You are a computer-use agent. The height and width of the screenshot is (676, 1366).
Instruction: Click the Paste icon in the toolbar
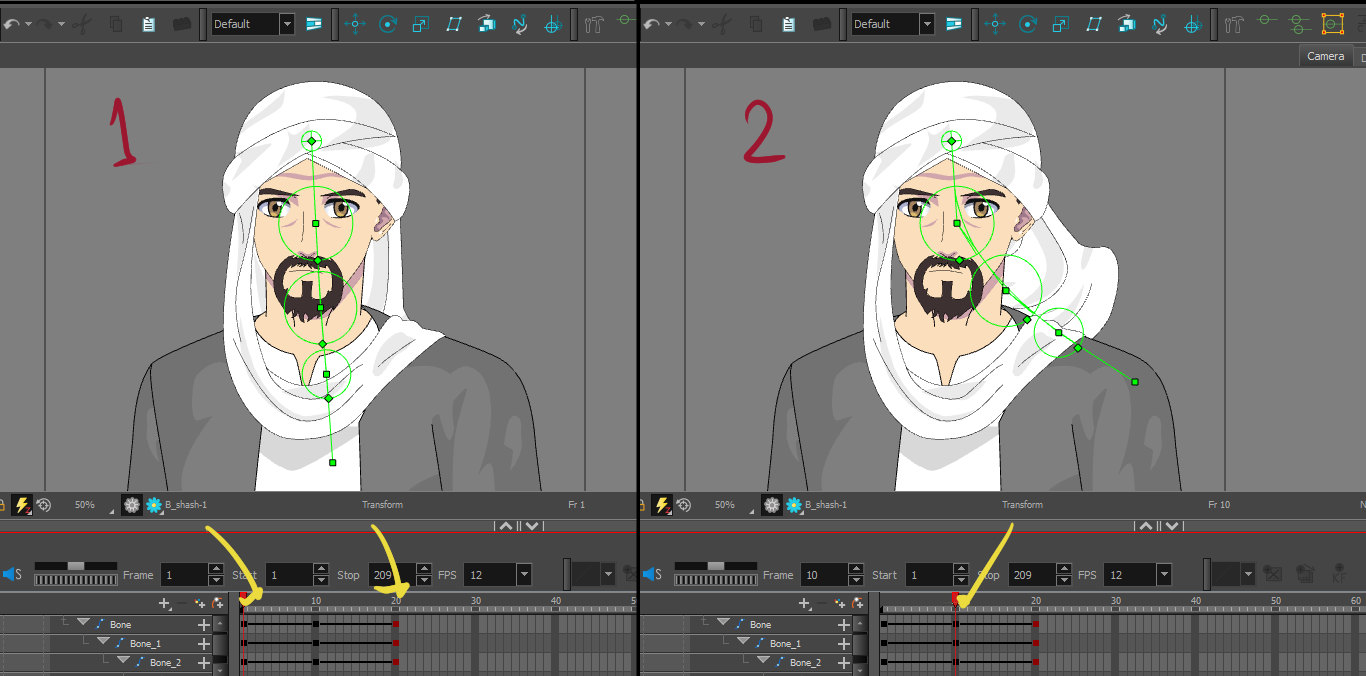(x=147, y=24)
